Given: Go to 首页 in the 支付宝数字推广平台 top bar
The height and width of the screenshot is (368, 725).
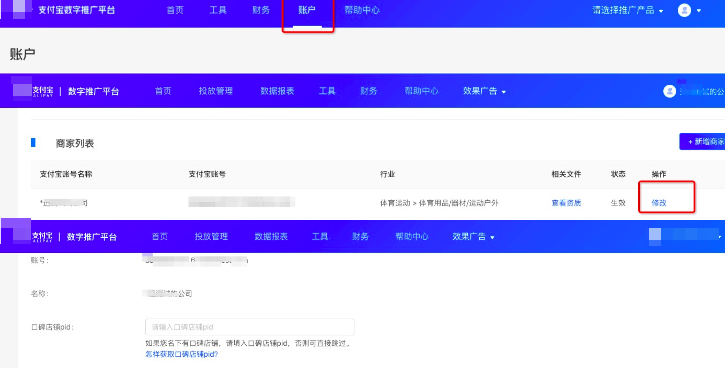Looking at the screenshot, I should [175, 10].
